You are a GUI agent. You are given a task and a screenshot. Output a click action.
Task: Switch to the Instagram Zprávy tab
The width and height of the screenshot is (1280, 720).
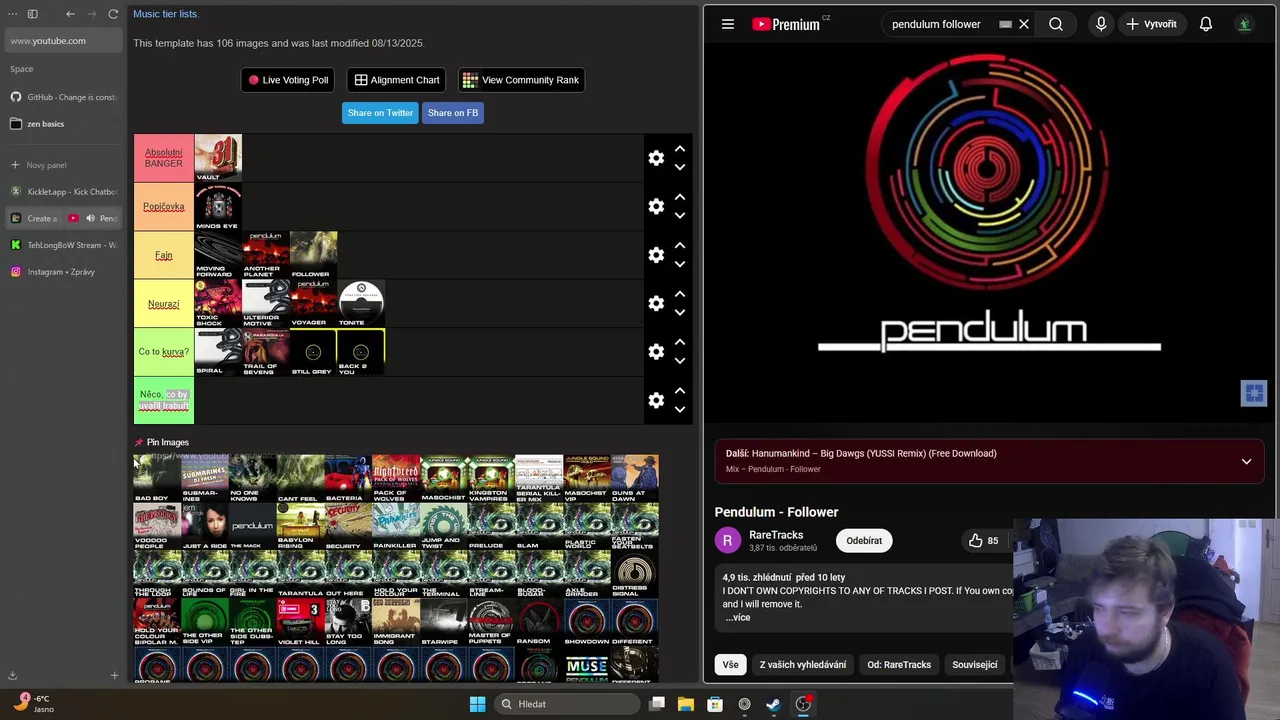63,272
